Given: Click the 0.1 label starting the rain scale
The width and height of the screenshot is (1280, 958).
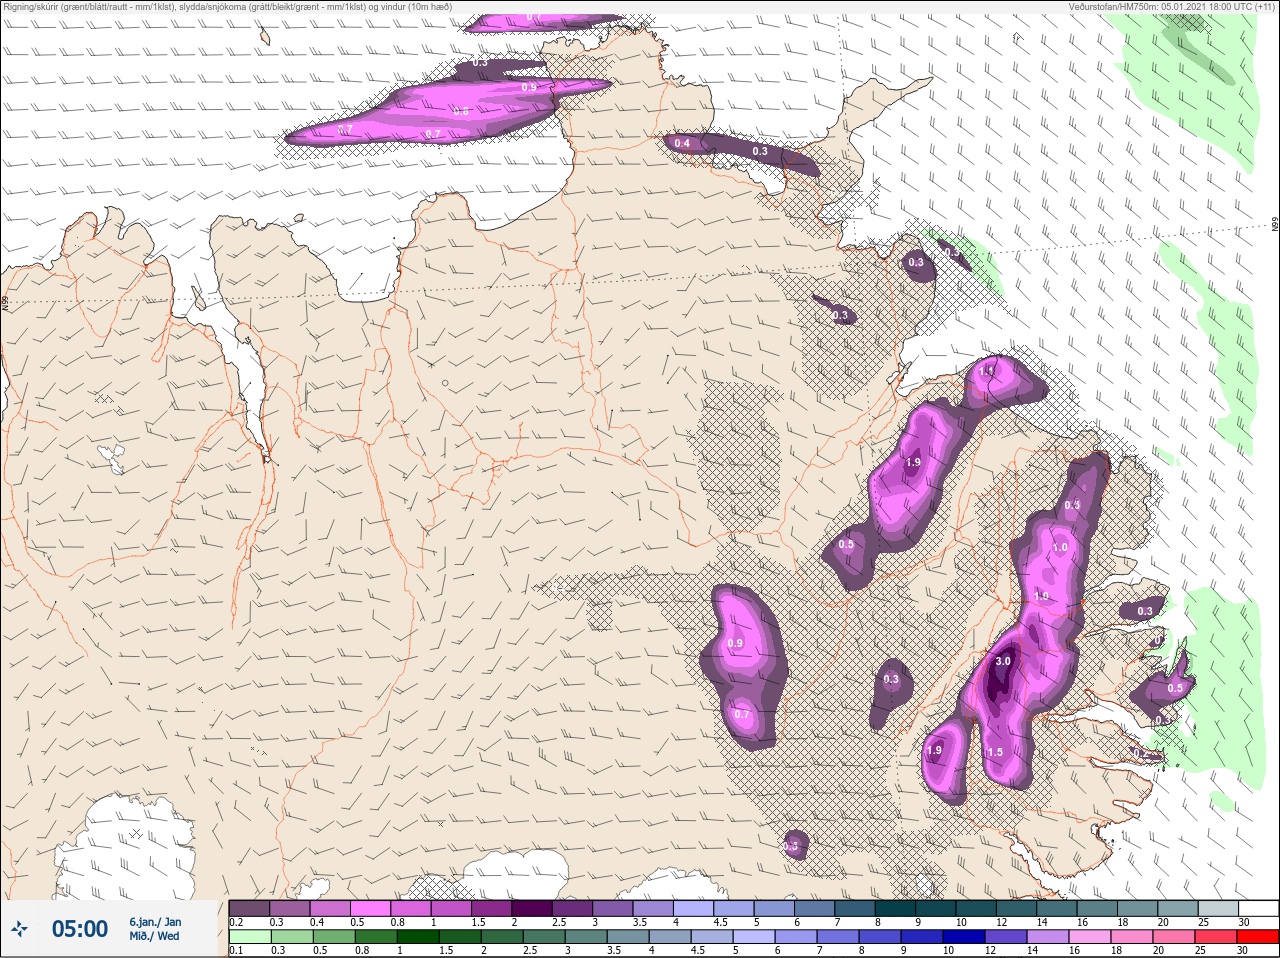Looking at the screenshot, I should pos(236,951).
